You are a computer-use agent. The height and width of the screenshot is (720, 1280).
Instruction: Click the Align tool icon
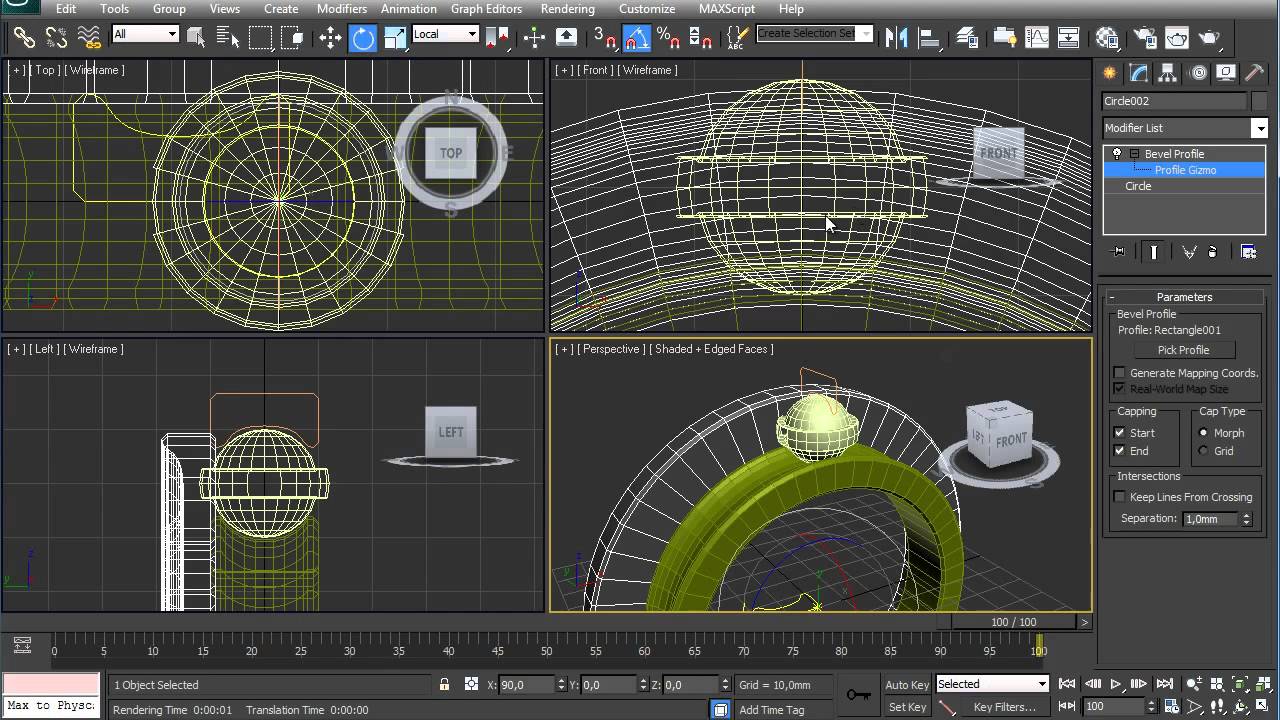point(929,38)
